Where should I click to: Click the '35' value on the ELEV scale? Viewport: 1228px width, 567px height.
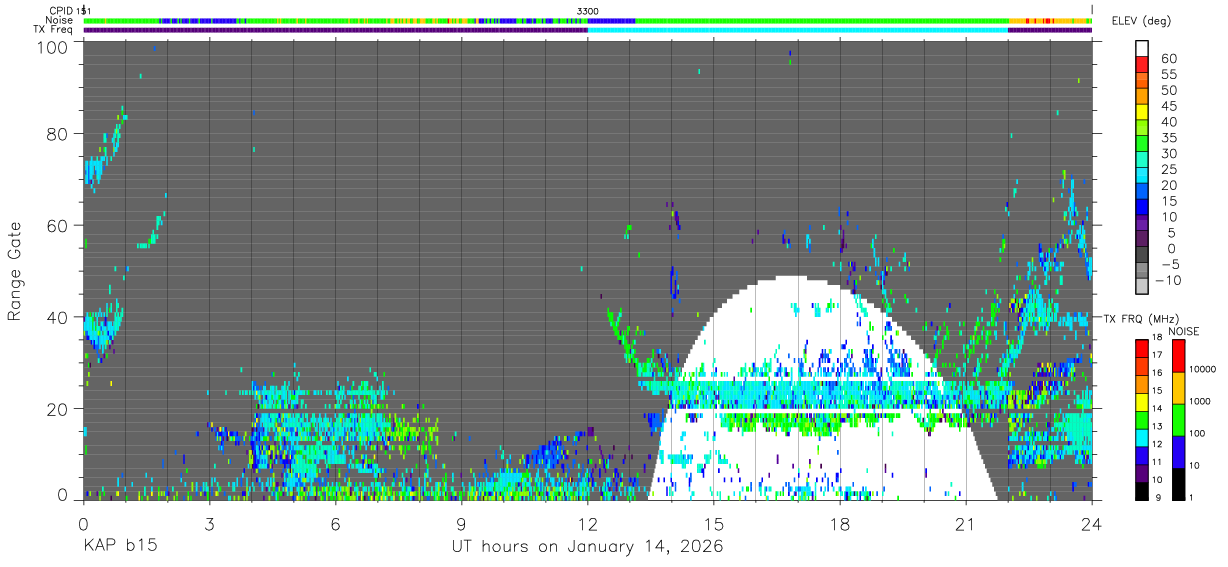[x=1169, y=138]
